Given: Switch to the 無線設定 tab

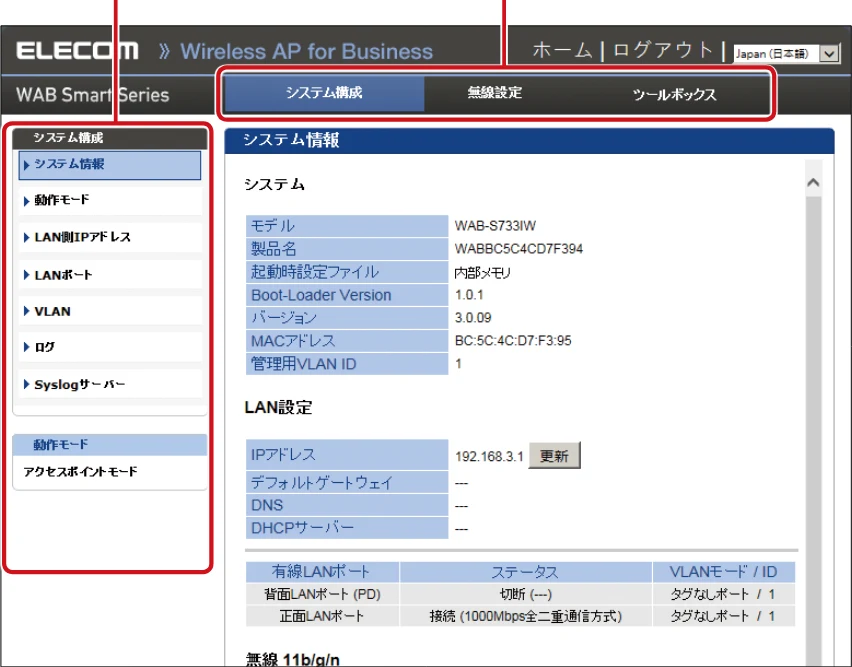Looking at the screenshot, I should [494, 93].
